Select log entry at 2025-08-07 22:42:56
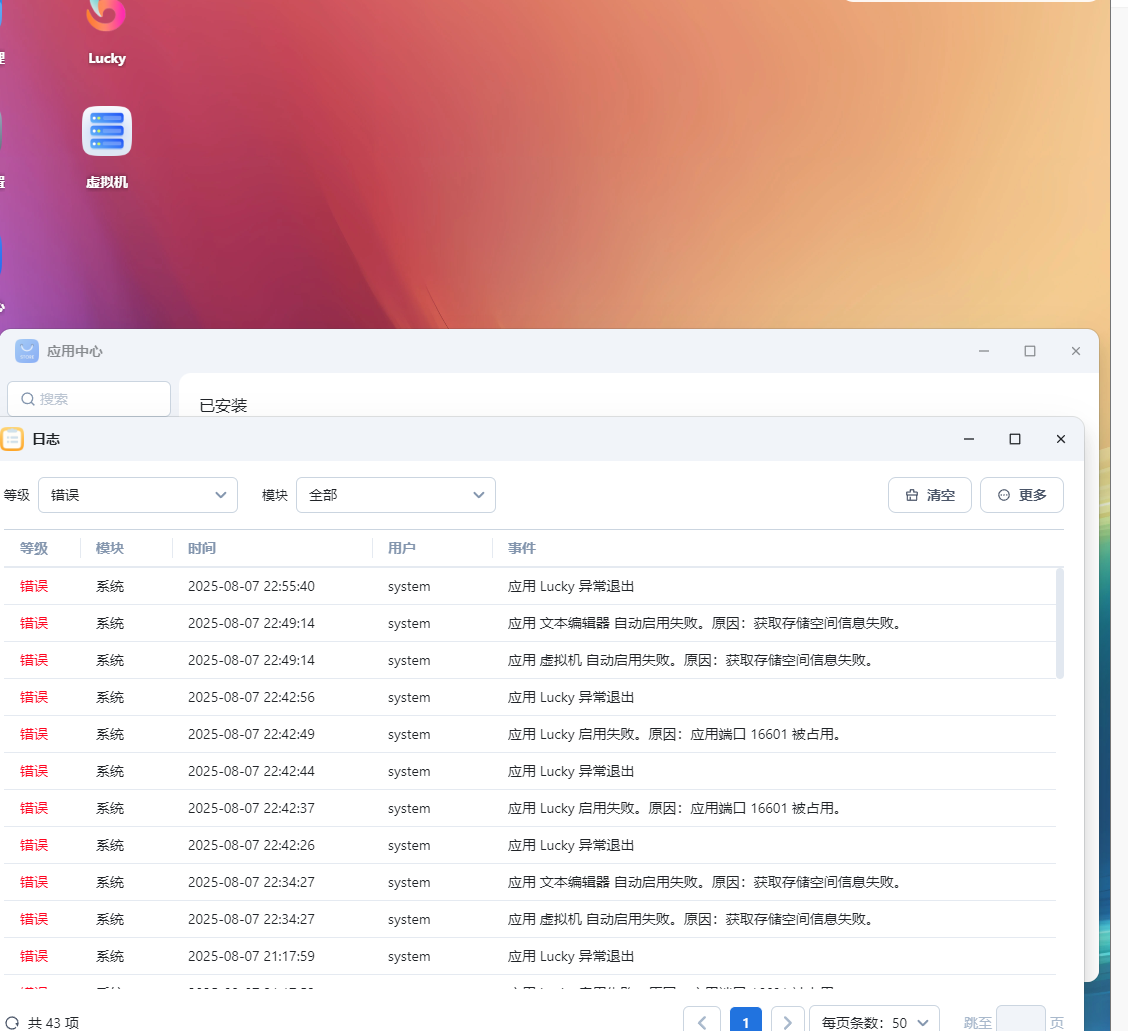 [529, 697]
